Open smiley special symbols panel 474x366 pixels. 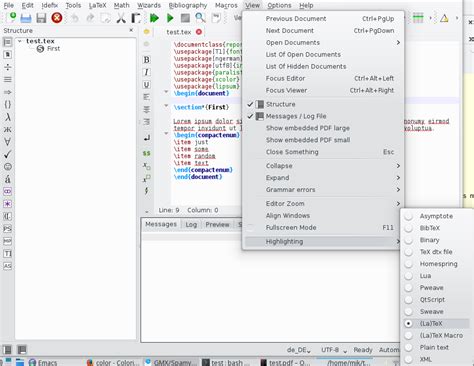[x=8, y=166]
